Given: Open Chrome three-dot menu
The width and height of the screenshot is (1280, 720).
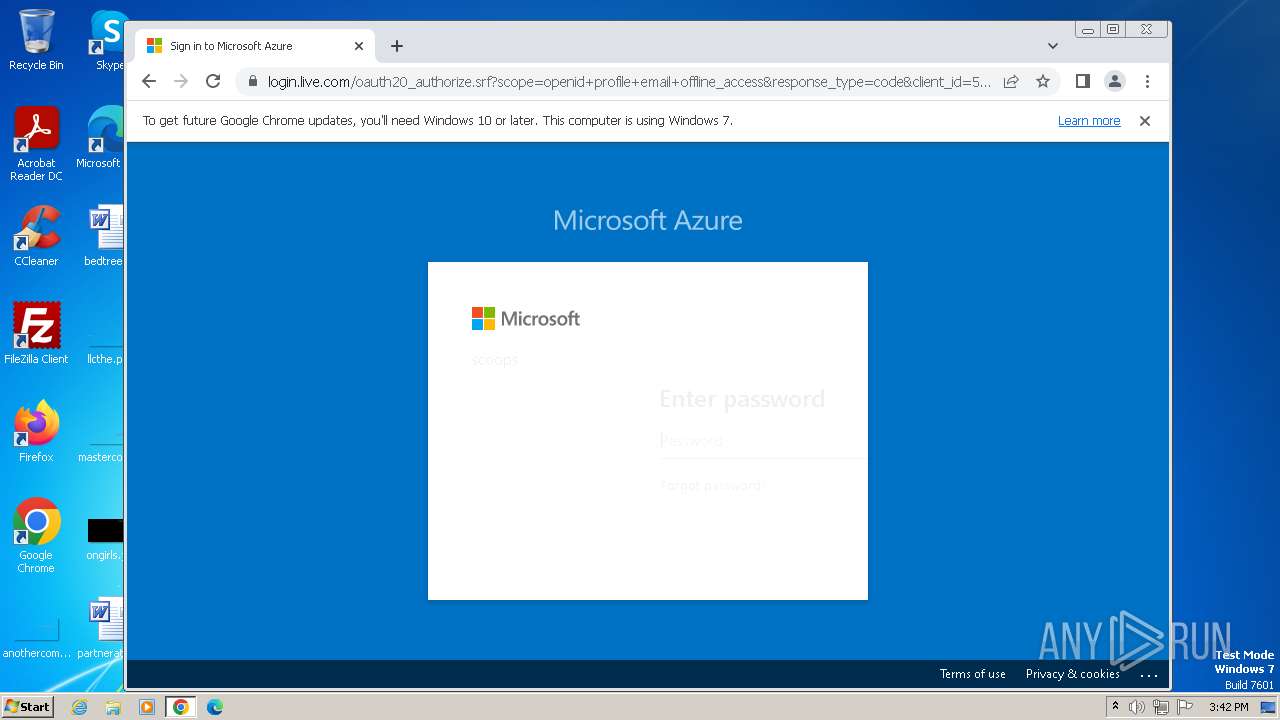Looking at the screenshot, I should pos(1147,81).
